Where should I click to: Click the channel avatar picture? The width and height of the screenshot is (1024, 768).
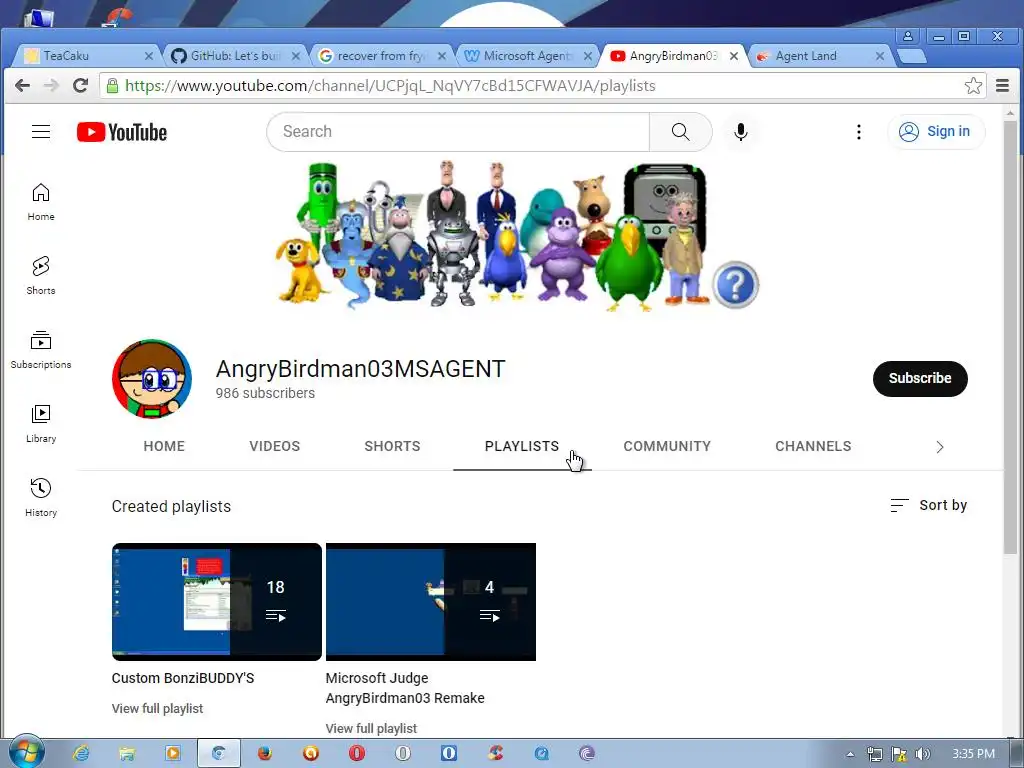coord(152,379)
